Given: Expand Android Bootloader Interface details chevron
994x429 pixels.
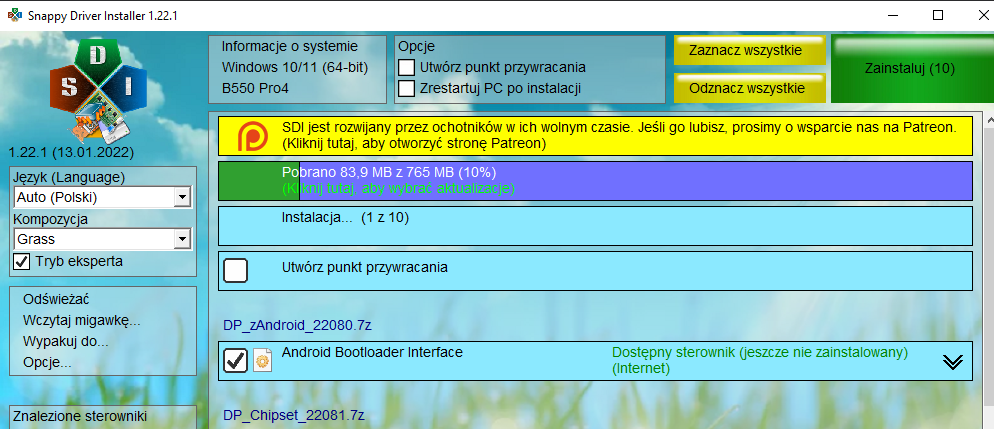Looking at the screenshot, I should coord(953,362).
